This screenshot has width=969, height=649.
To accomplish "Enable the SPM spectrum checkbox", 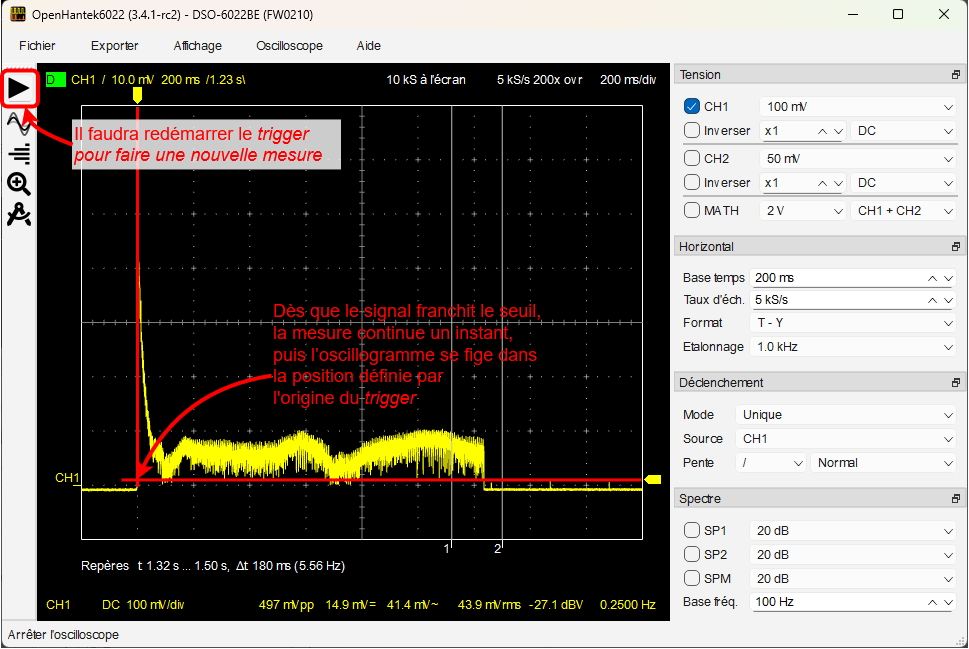I will (x=692, y=579).
